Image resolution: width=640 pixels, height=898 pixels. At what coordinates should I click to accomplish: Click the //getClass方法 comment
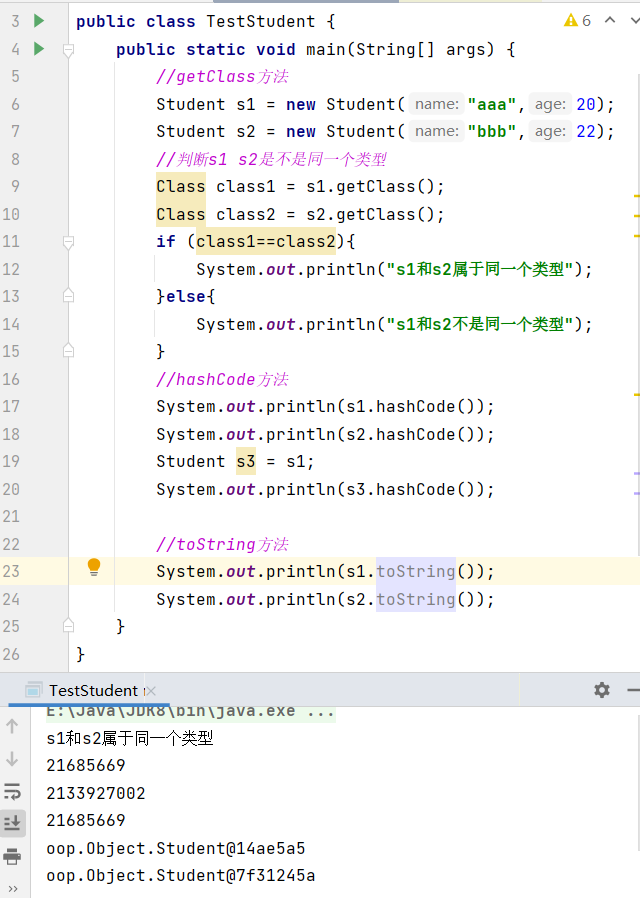pos(222,77)
